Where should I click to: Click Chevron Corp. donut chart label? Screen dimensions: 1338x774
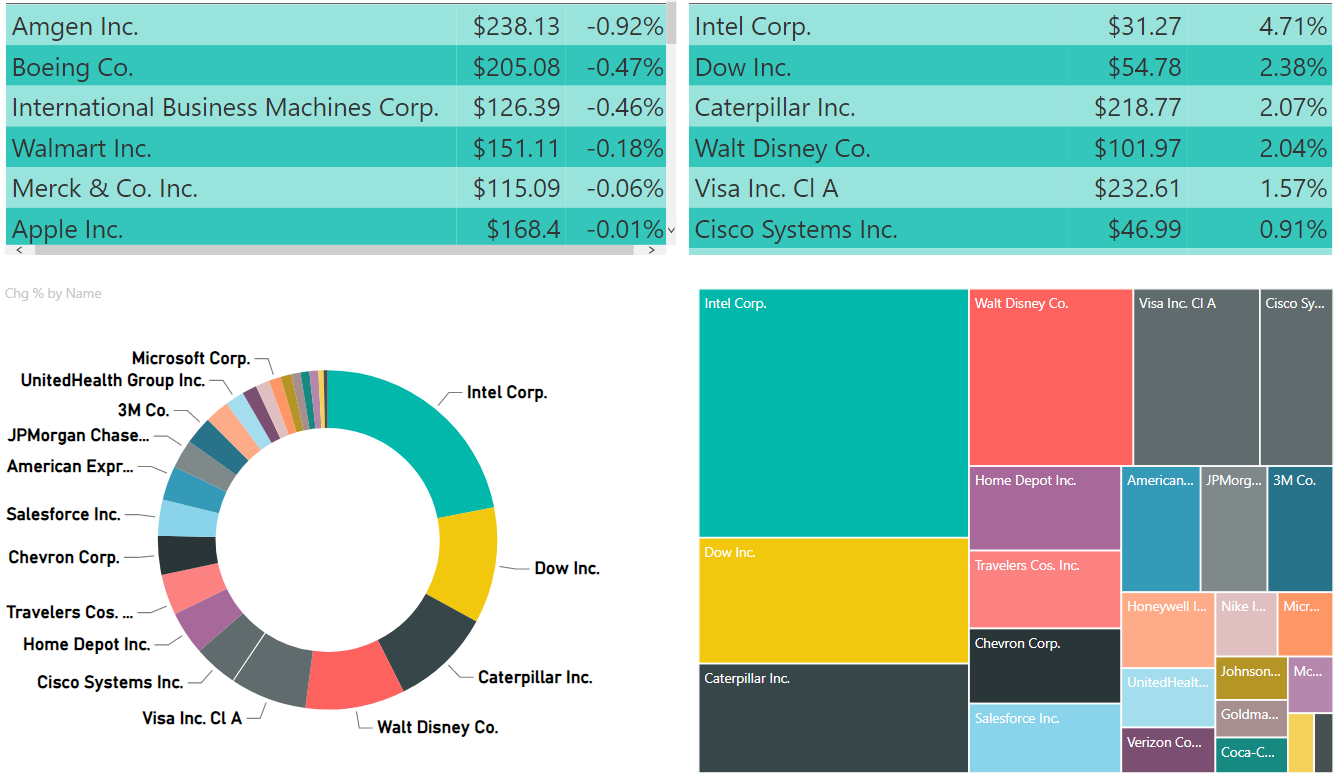coord(64,558)
